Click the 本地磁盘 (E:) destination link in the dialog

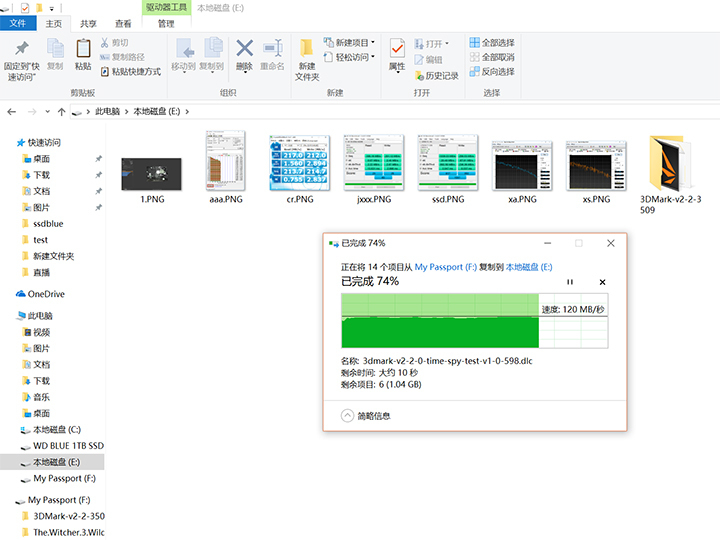click(538, 267)
